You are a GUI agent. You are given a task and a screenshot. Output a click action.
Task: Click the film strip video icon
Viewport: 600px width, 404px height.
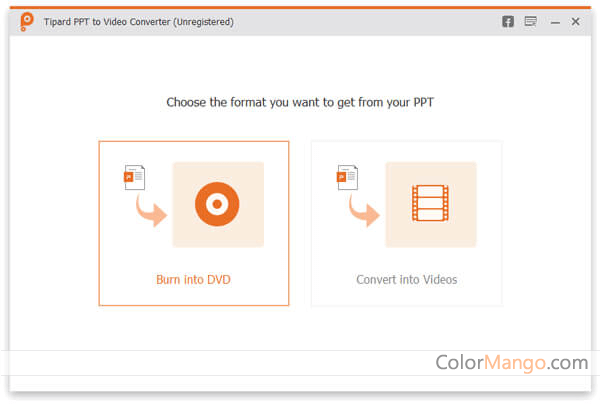pos(430,203)
